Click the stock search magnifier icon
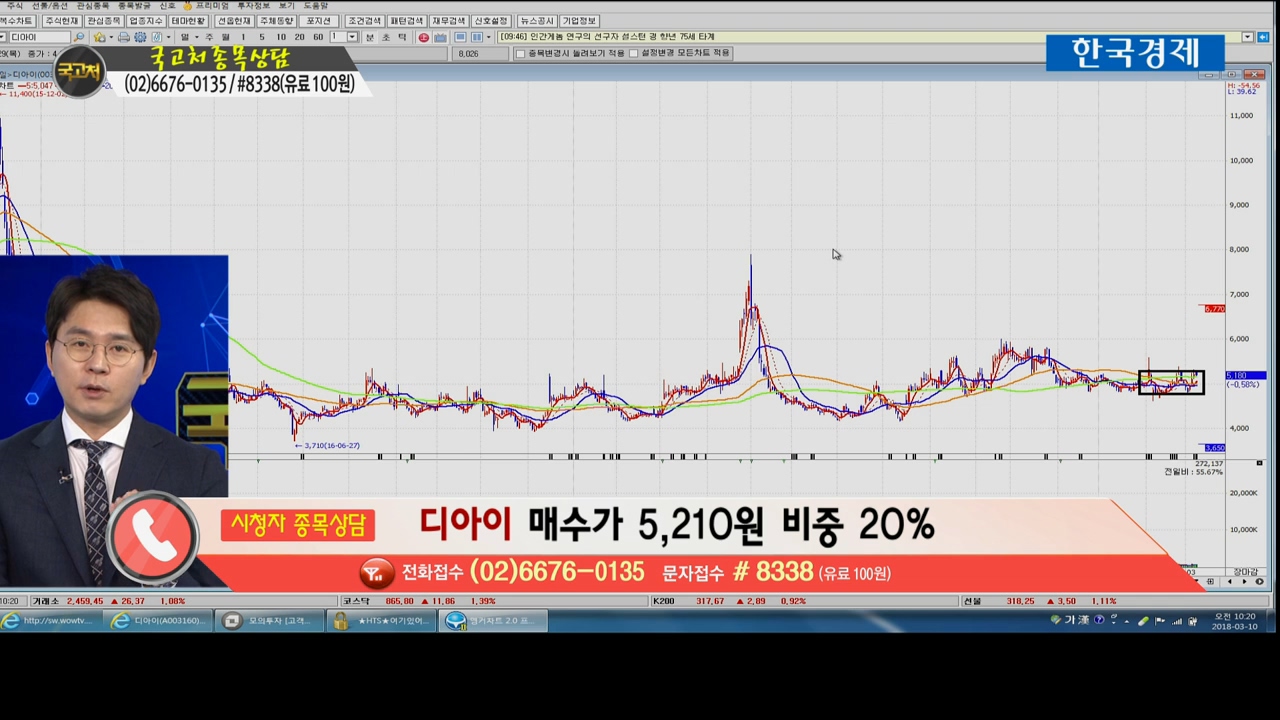This screenshot has width=1280, height=720. [80, 37]
